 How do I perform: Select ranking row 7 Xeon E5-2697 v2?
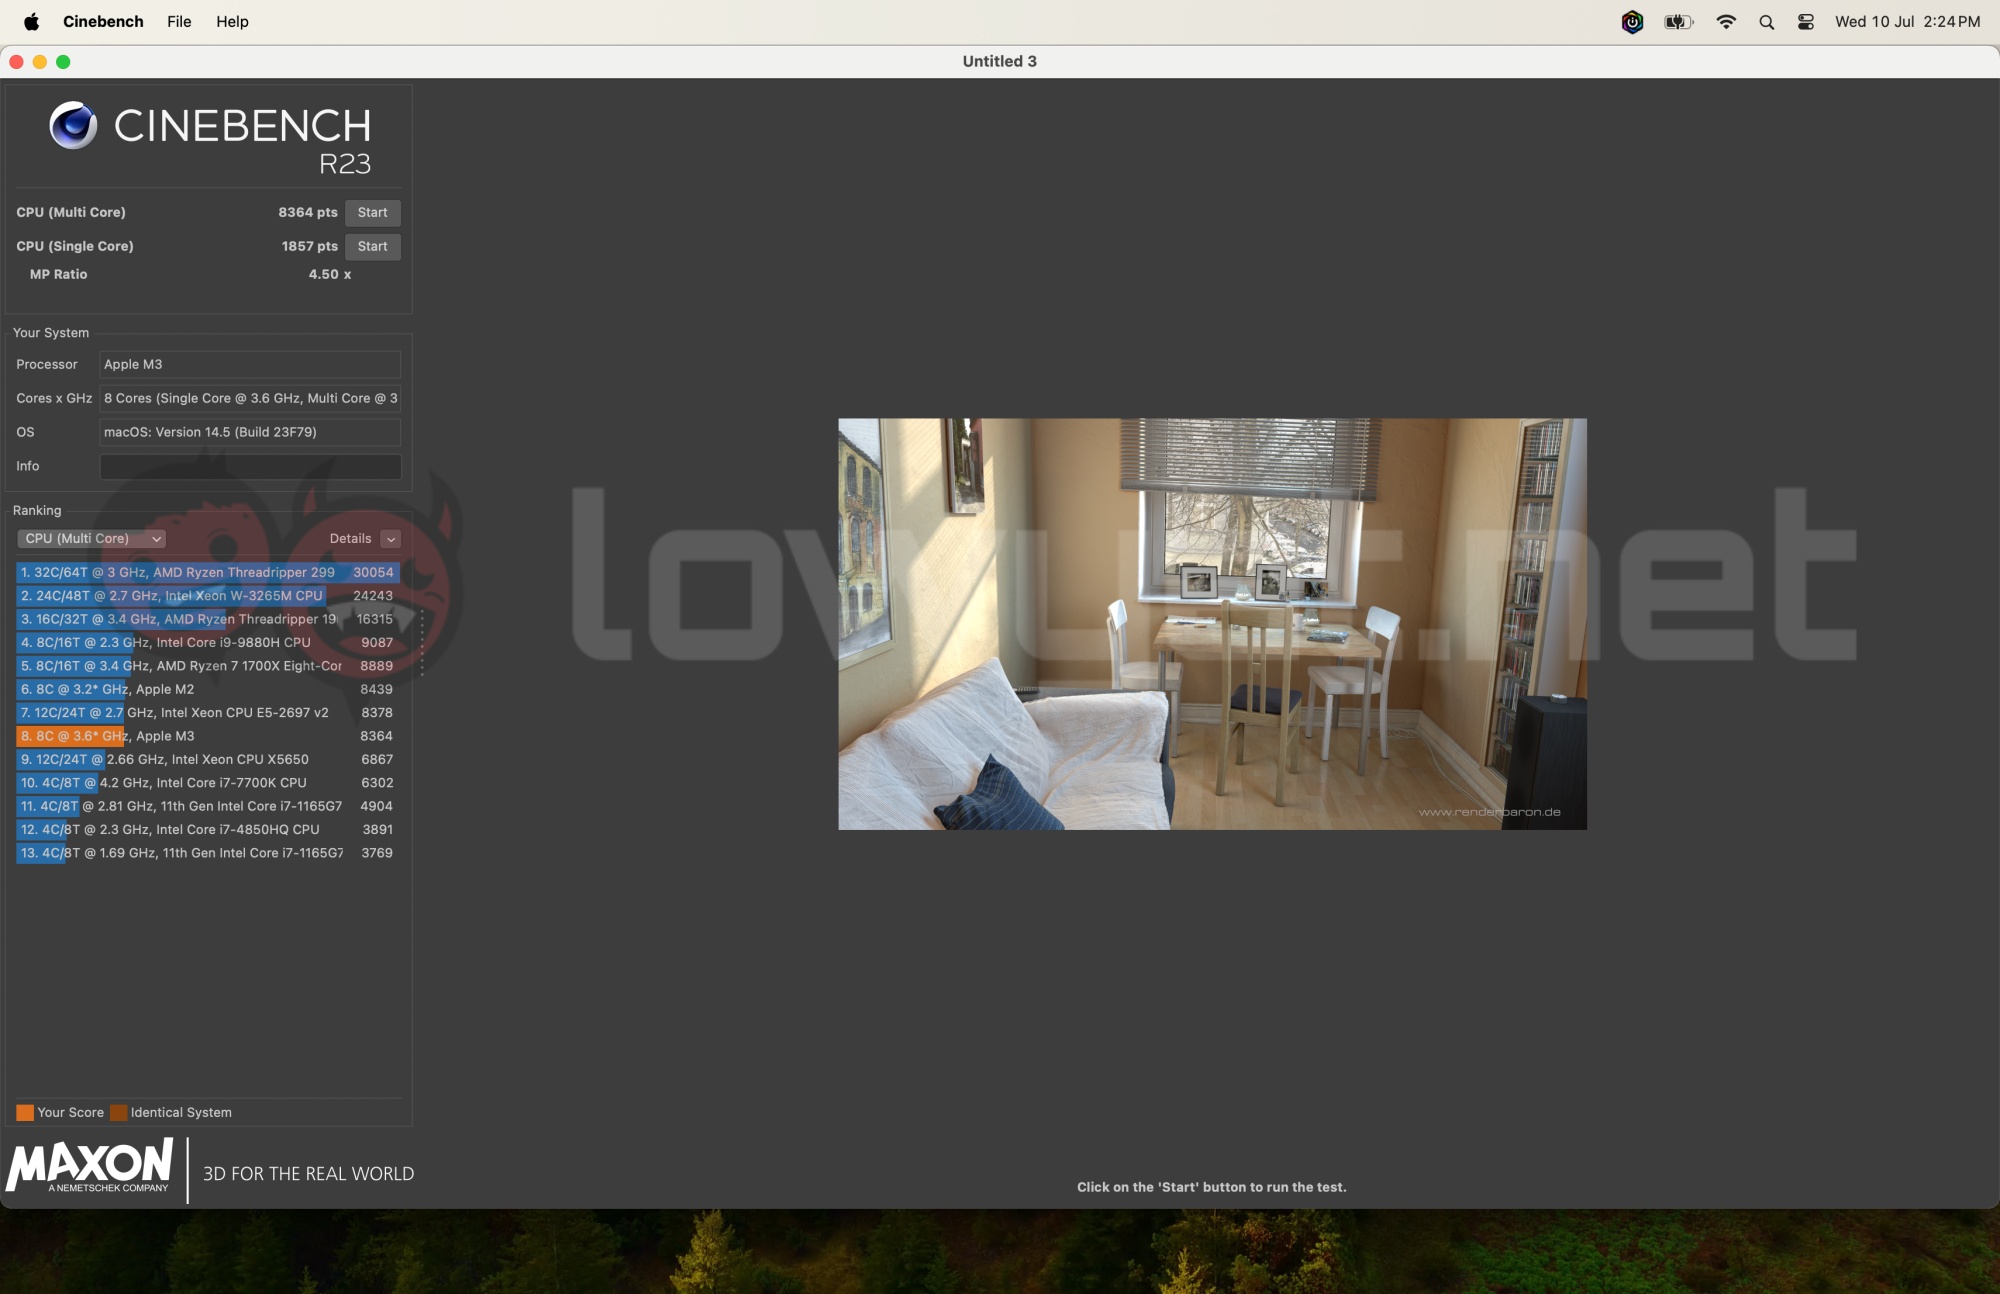pos(208,712)
